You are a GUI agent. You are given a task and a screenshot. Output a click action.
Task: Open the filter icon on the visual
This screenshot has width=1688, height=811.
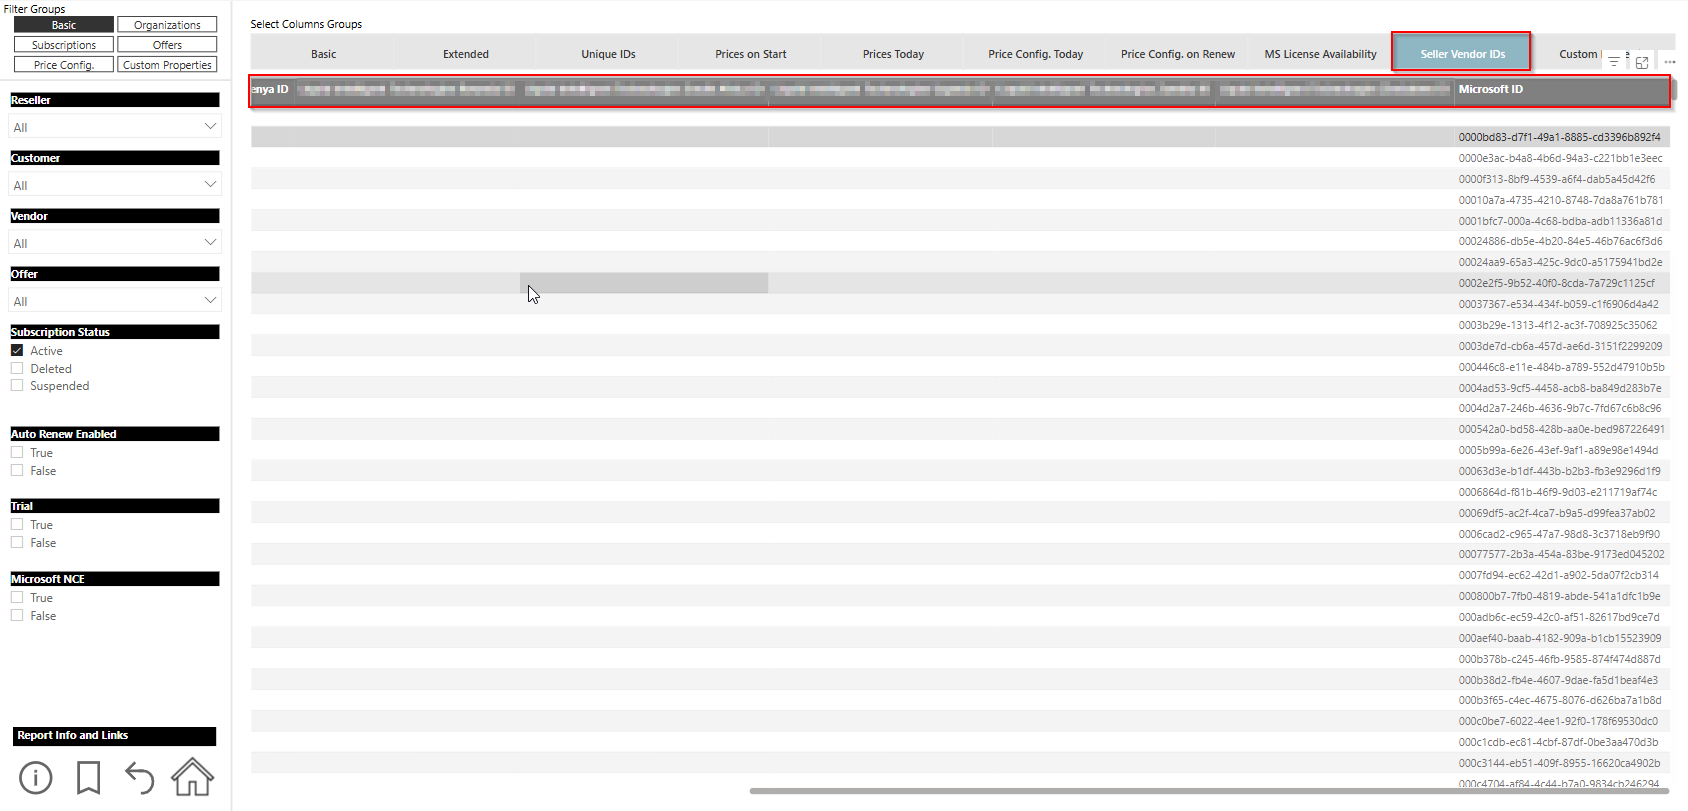coord(1614,62)
